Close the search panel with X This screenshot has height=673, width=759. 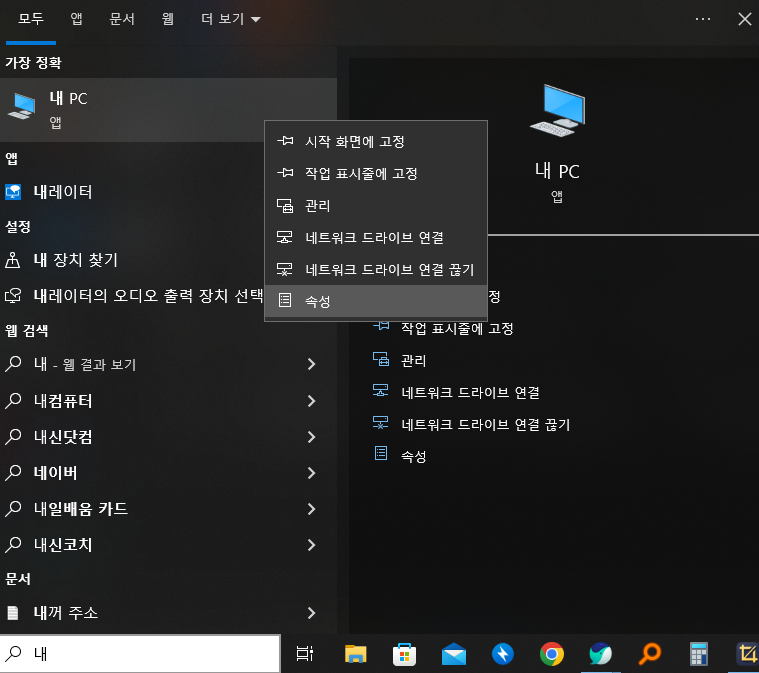click(x=744, y=19)
